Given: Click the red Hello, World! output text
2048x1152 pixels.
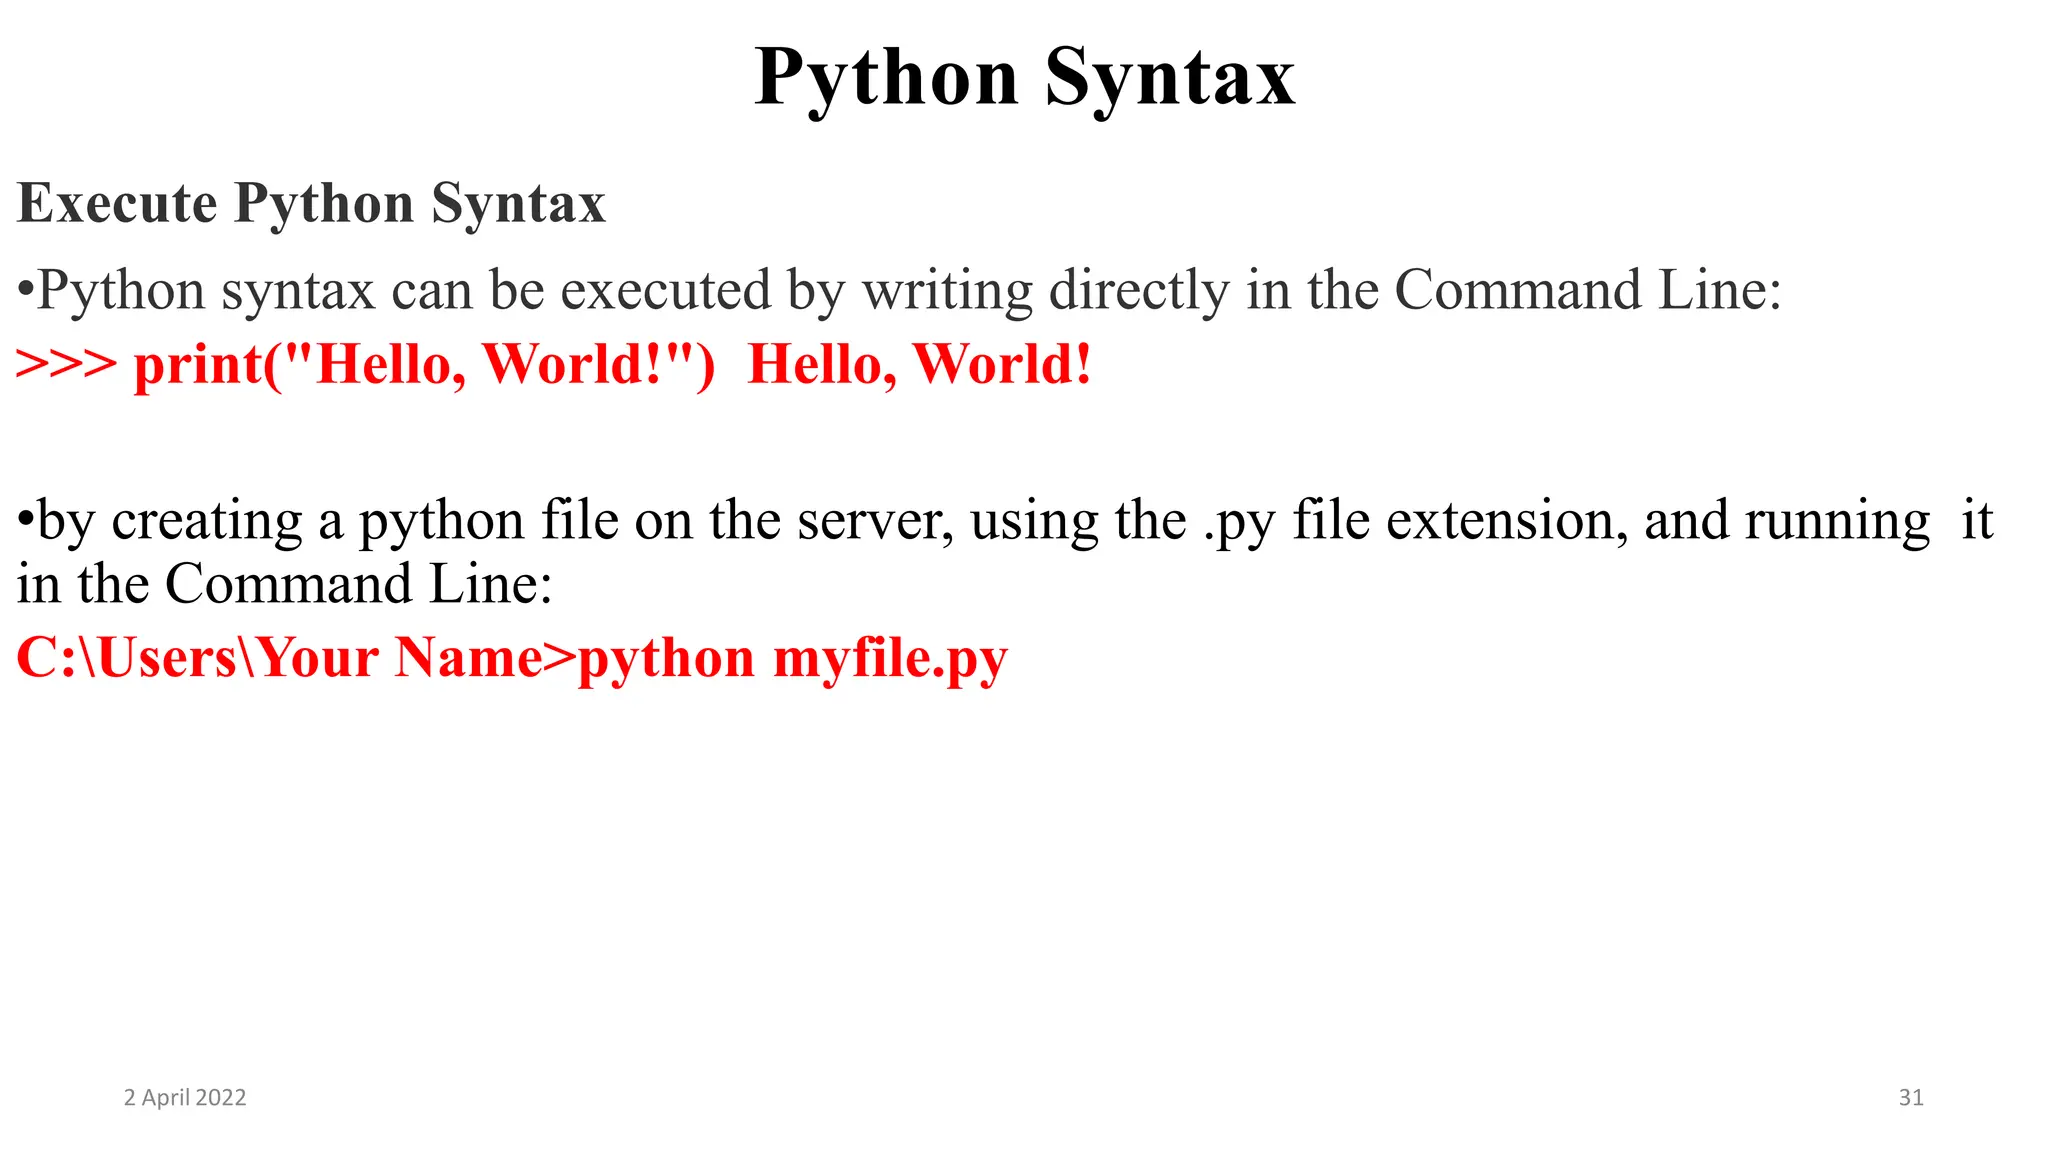Looking at the screenshot, I should (919, 364).
